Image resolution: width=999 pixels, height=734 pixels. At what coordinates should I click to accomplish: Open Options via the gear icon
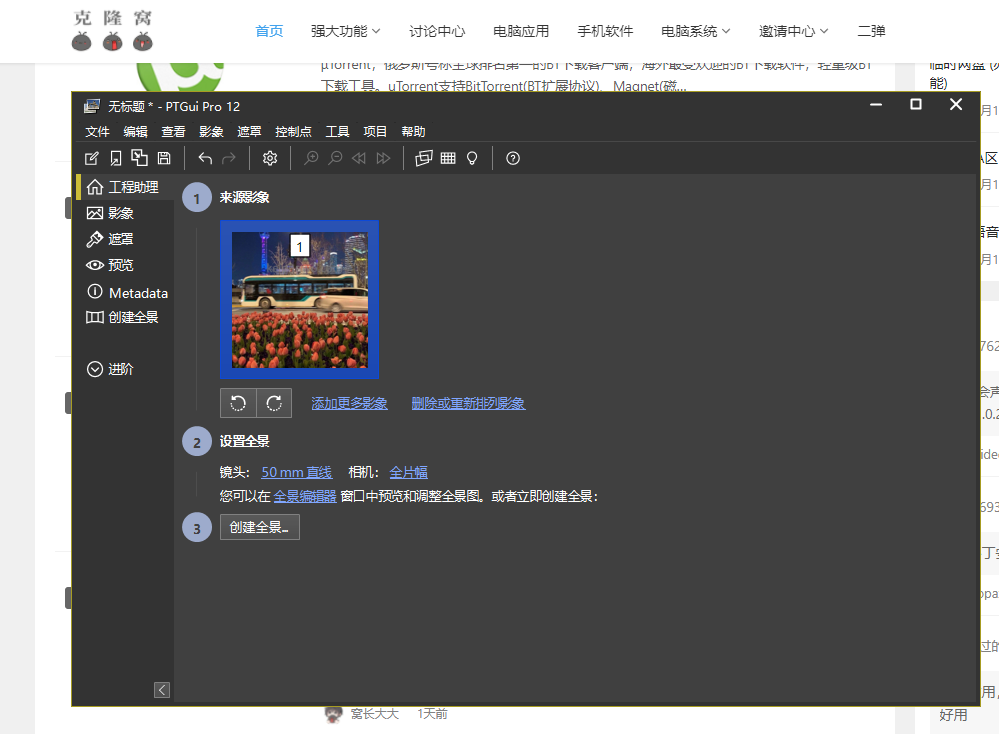coord(270,158)
